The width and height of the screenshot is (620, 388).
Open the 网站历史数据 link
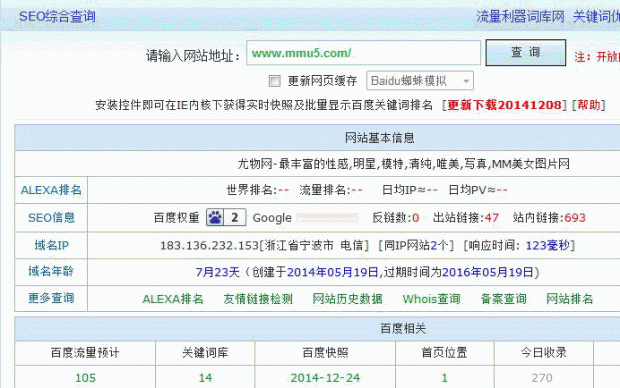pos(347,299)
